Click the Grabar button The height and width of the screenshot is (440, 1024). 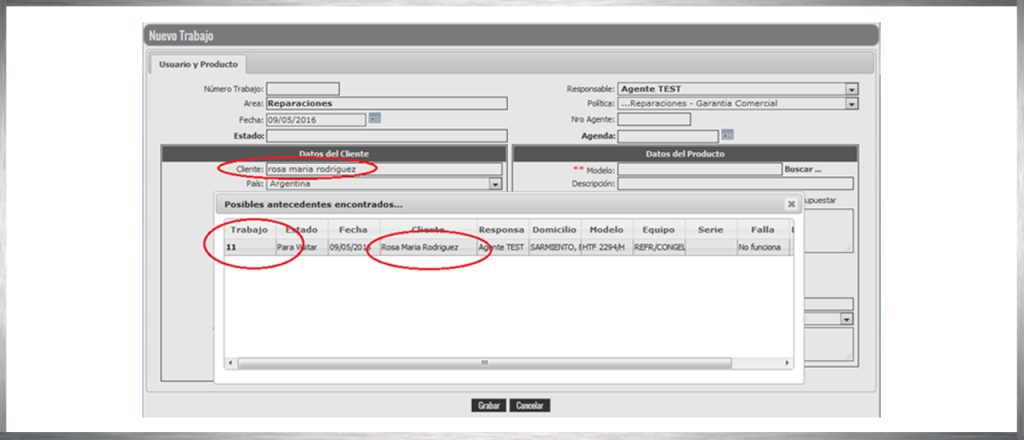click(x=488, y=405)
